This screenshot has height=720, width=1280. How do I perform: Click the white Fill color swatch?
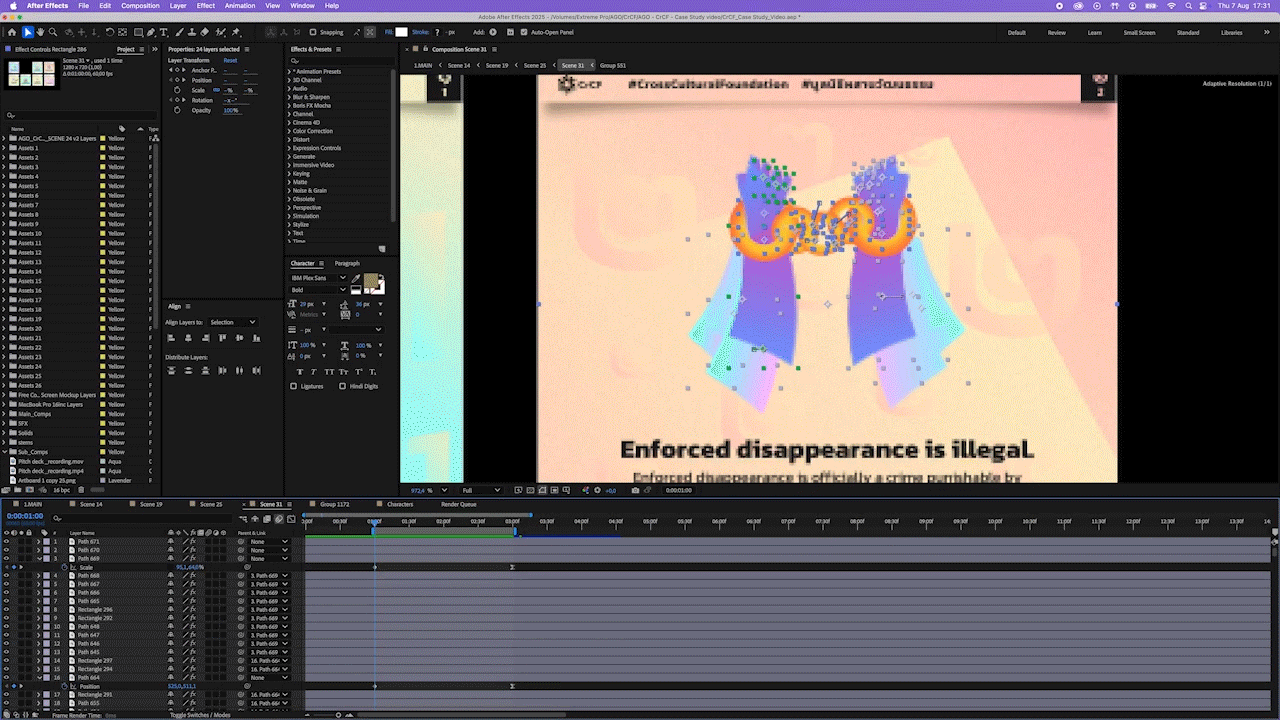tap(402, 32)
